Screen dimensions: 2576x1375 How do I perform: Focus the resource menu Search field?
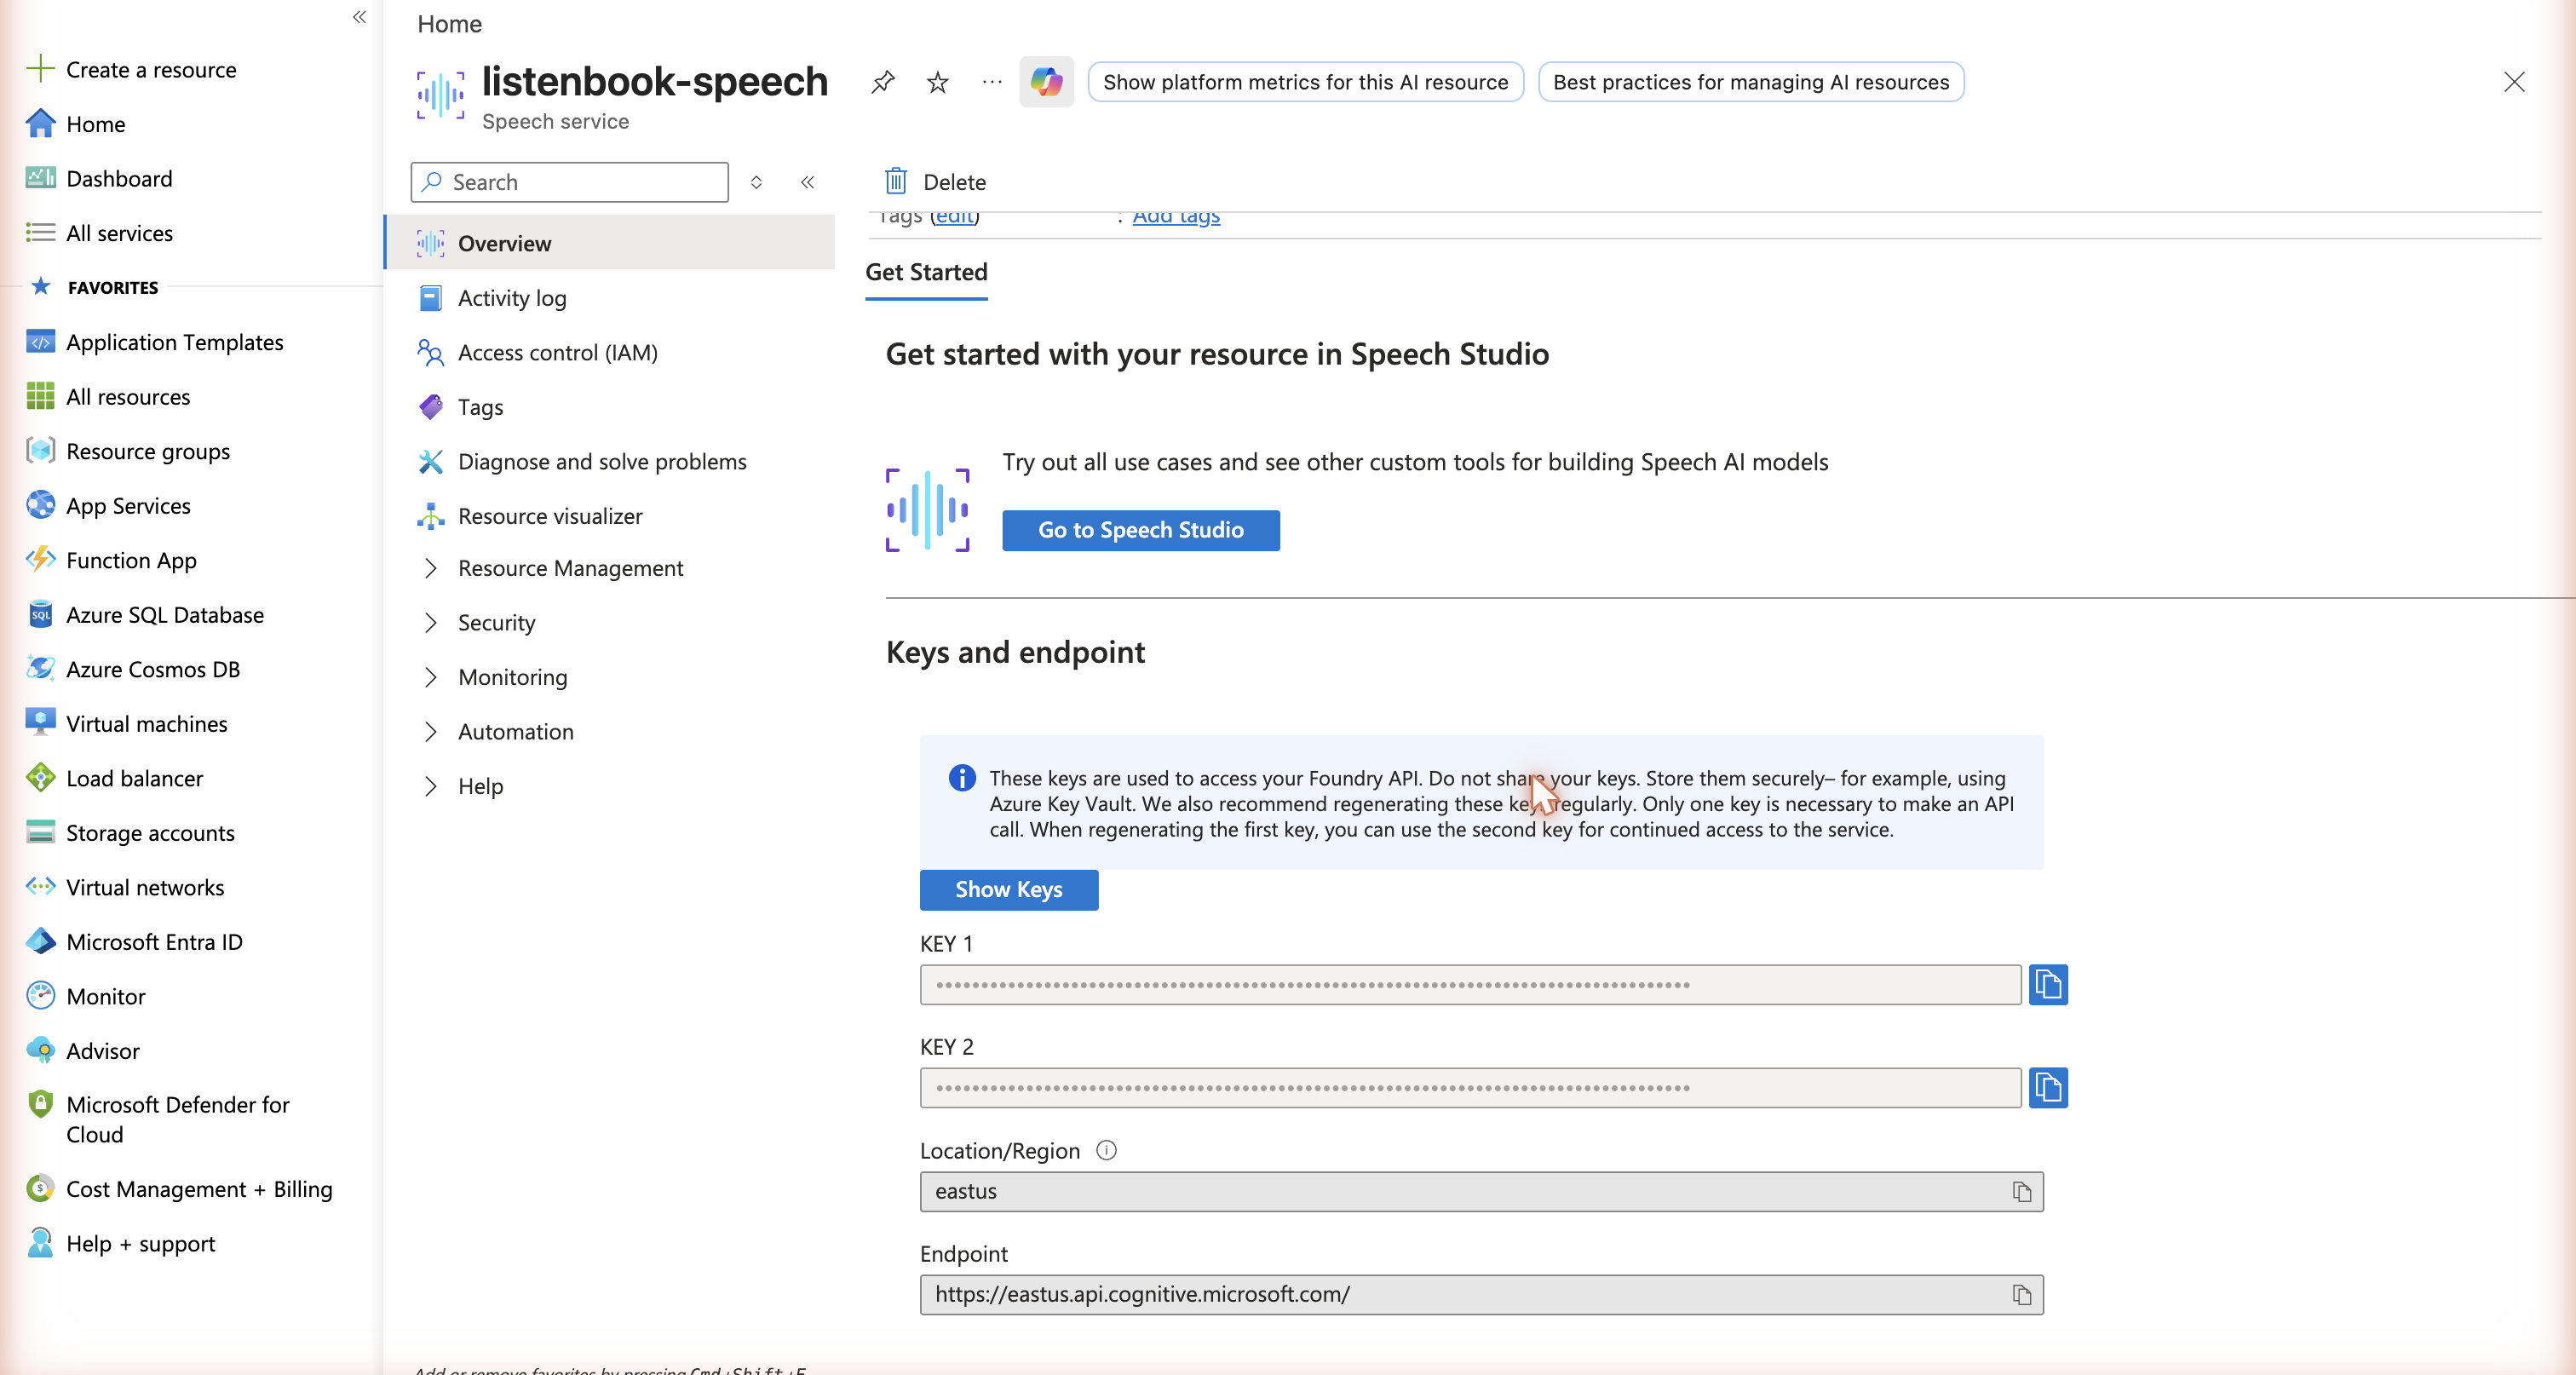click(569, 182)
